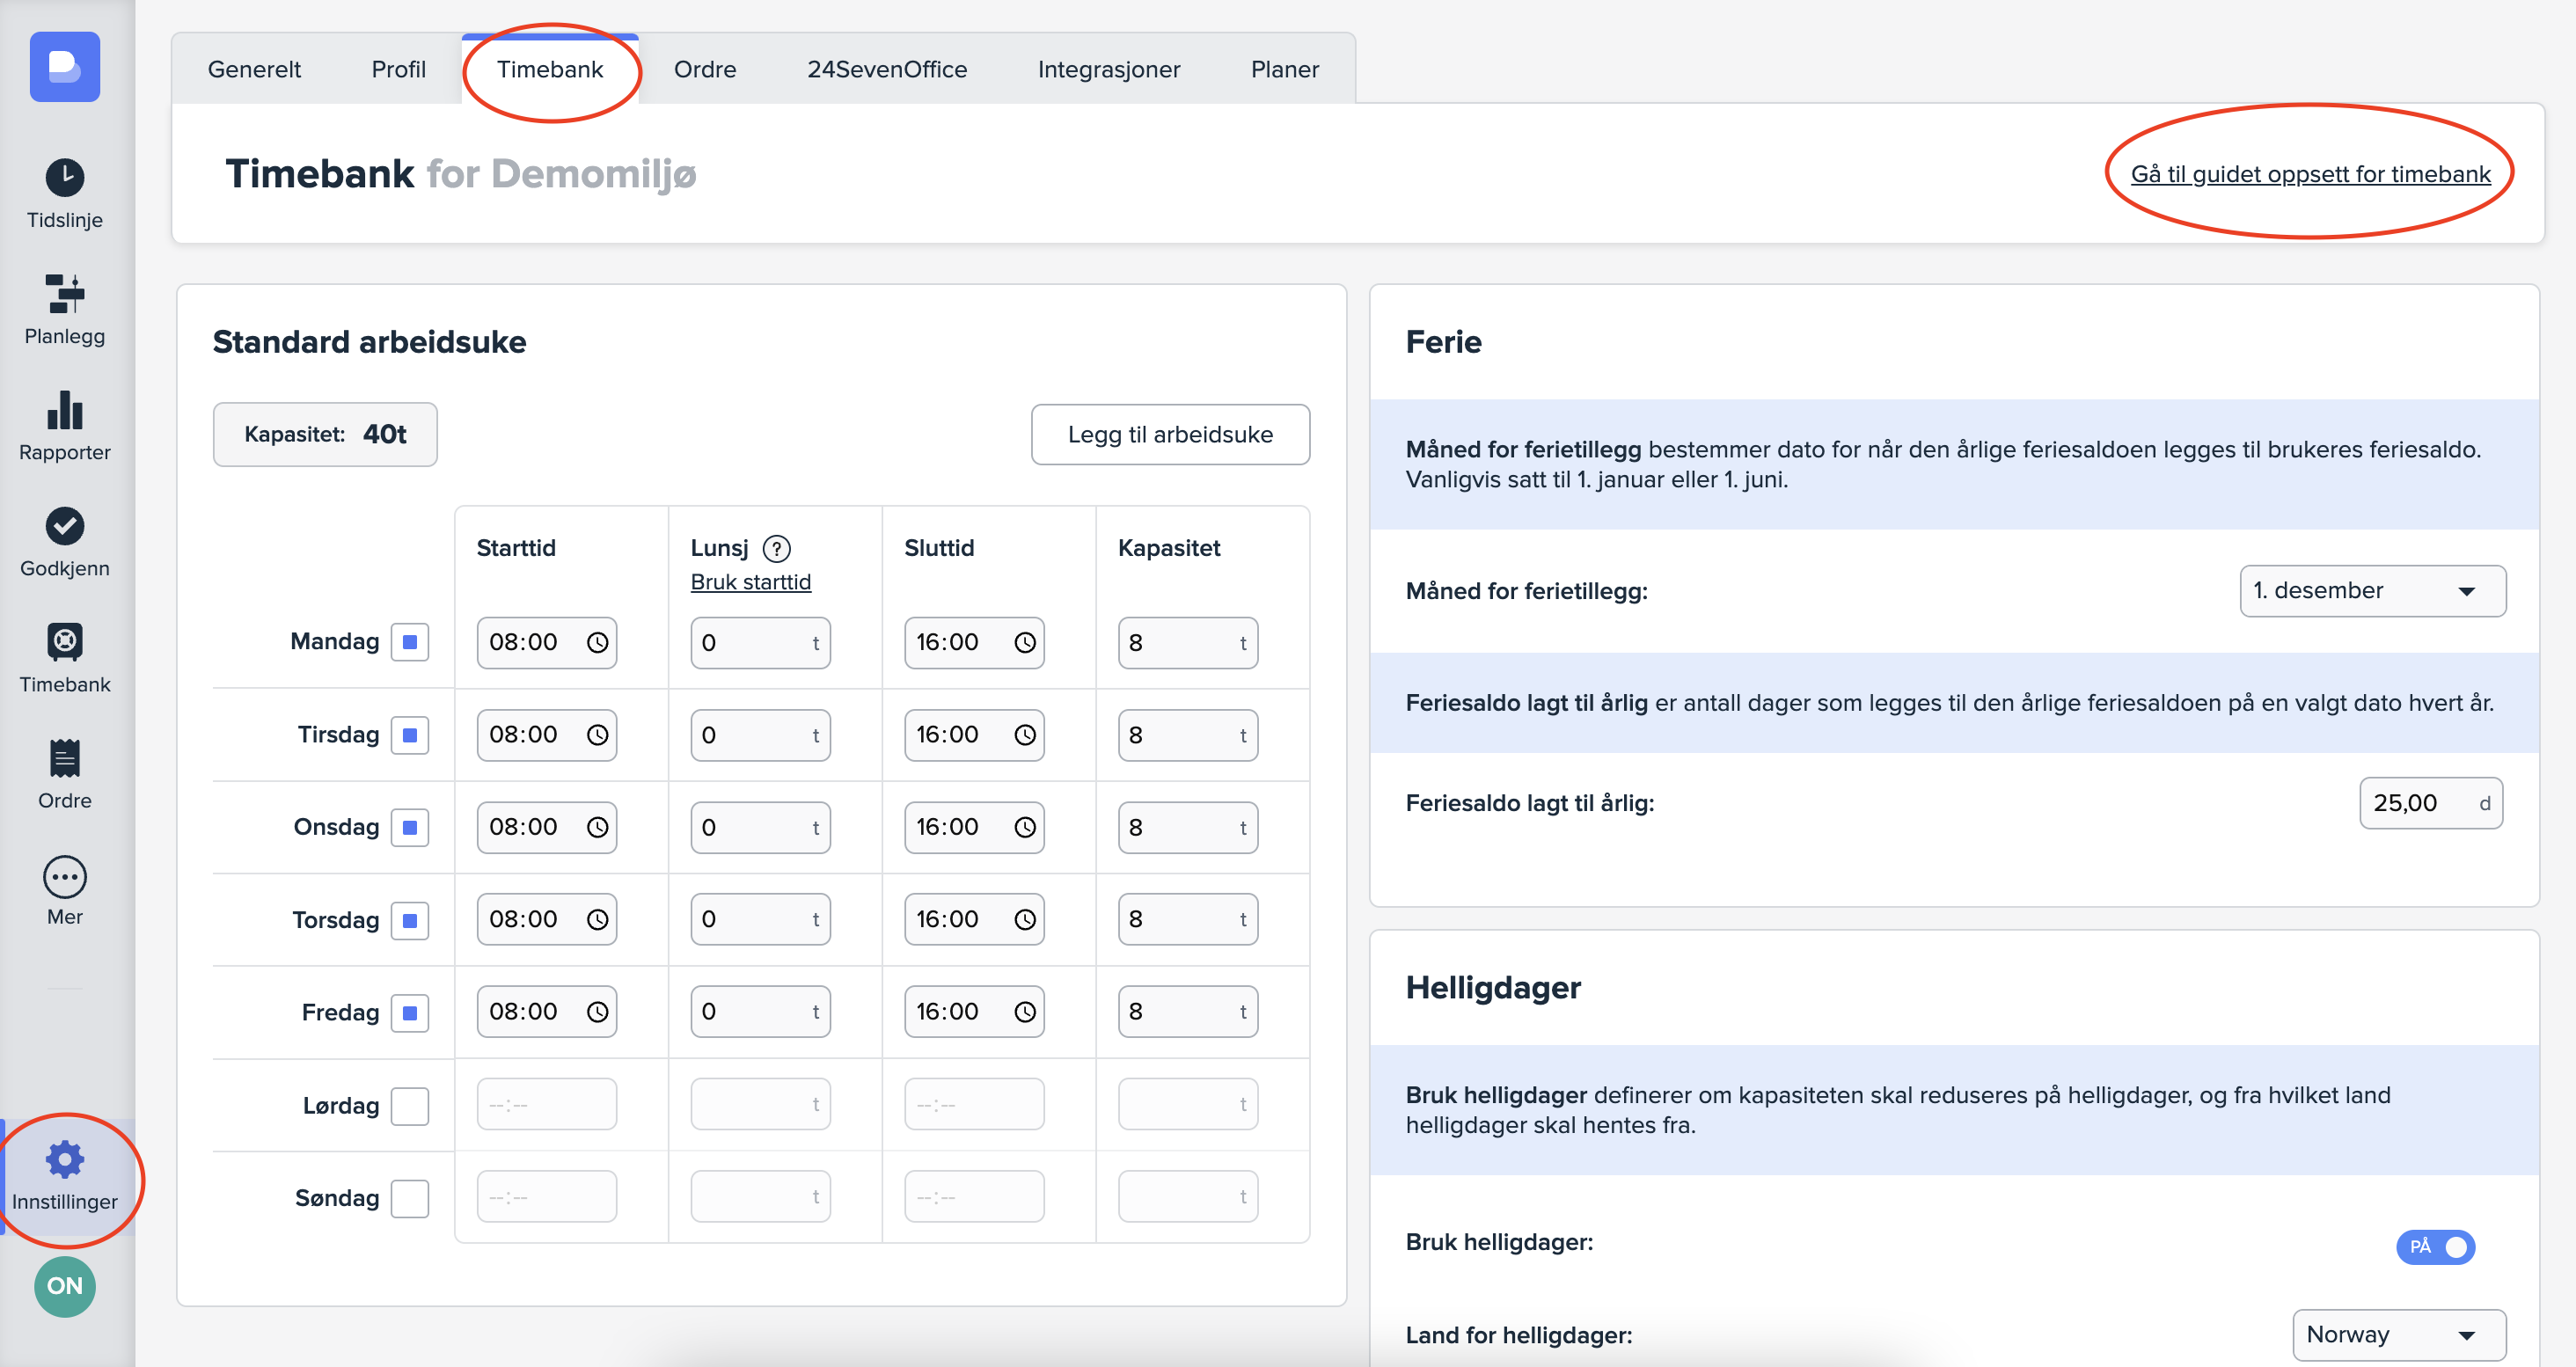The width and height of the screenshot is (2576, 1367).
Task: Click the Lunsj help question mark icon
Action: click(776, 548)
